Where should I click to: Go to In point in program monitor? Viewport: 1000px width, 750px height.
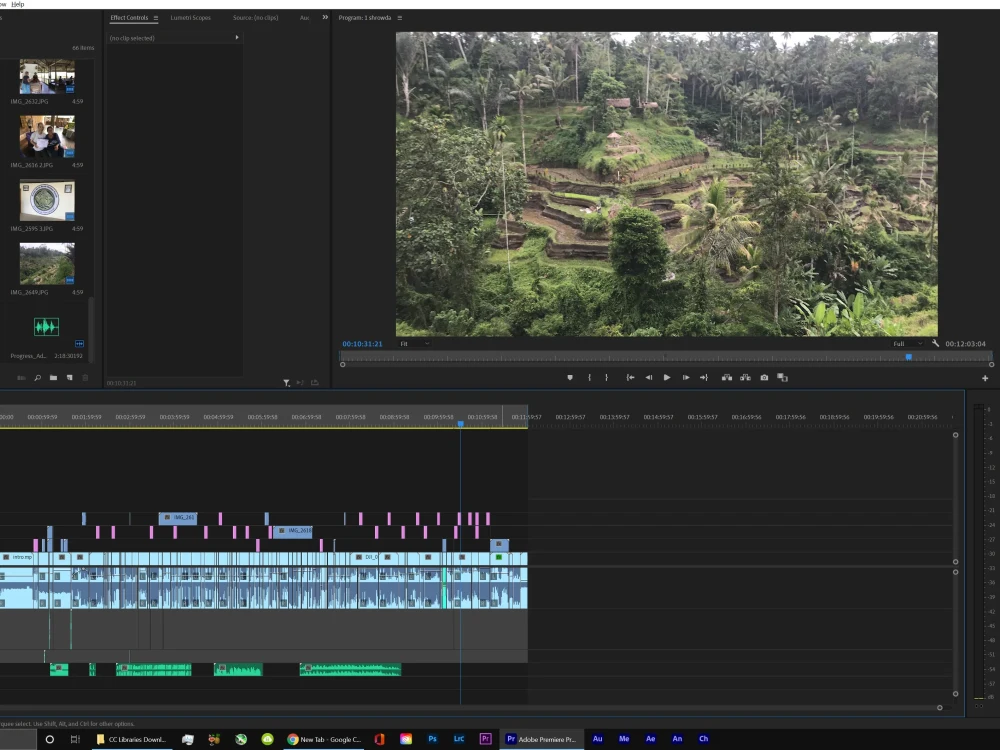[630, 378]
